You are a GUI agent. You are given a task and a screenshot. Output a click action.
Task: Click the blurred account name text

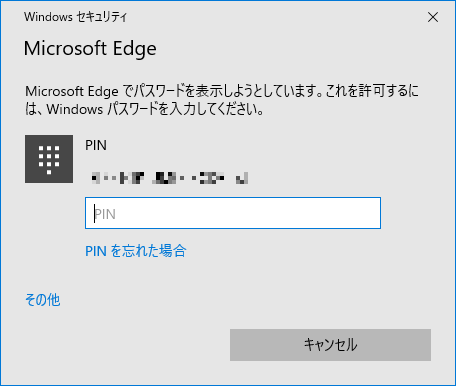click(x=170, y=178)
